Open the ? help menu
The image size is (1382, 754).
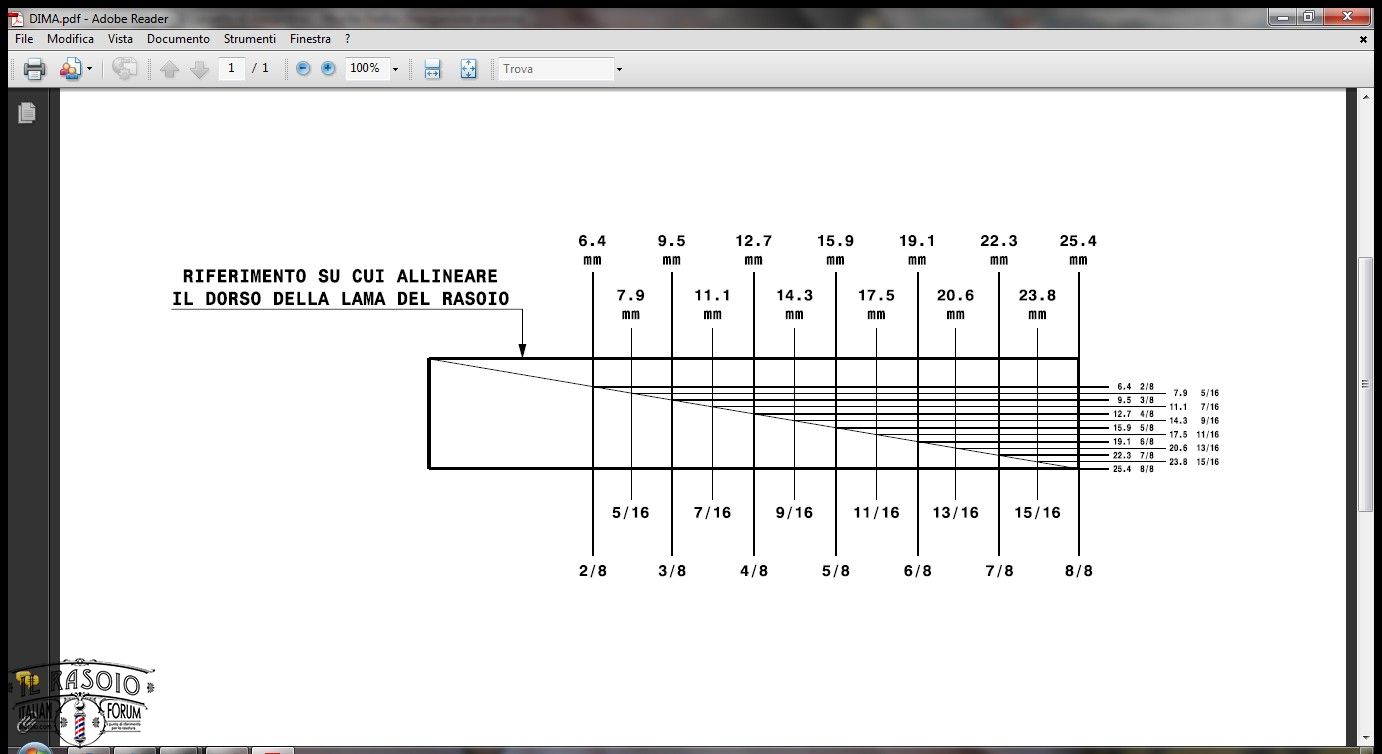347,39
